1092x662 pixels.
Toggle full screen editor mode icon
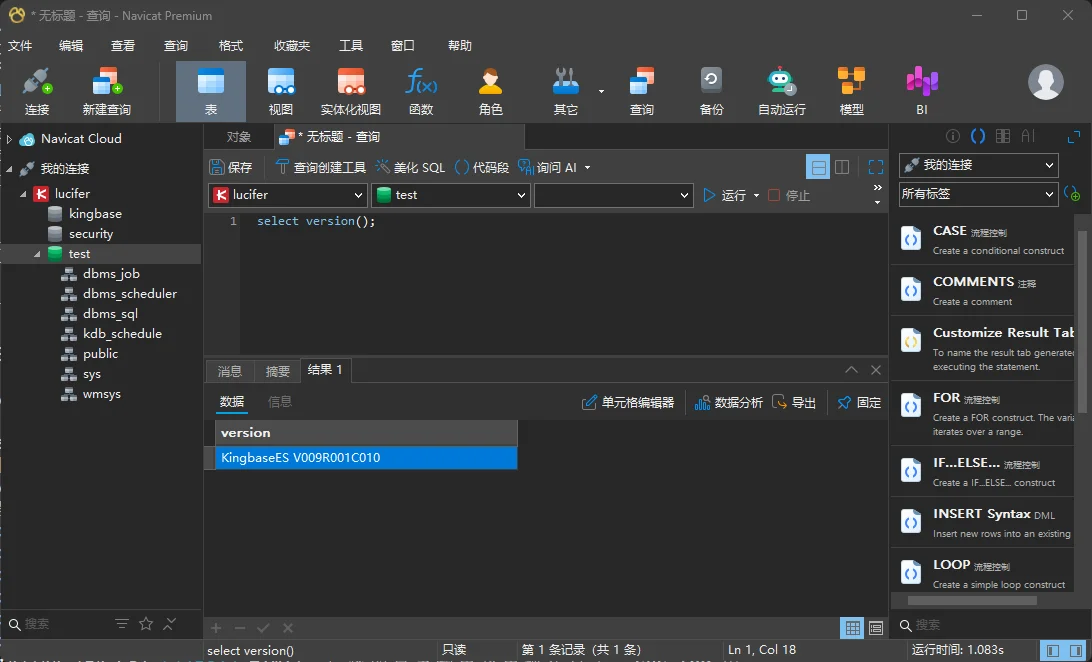[875, 167]
